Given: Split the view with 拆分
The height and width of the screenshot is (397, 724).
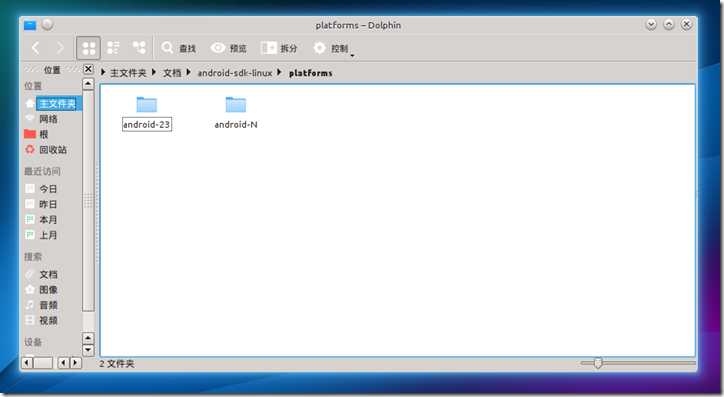Looking at the screenshot, I should pos(279,48).
